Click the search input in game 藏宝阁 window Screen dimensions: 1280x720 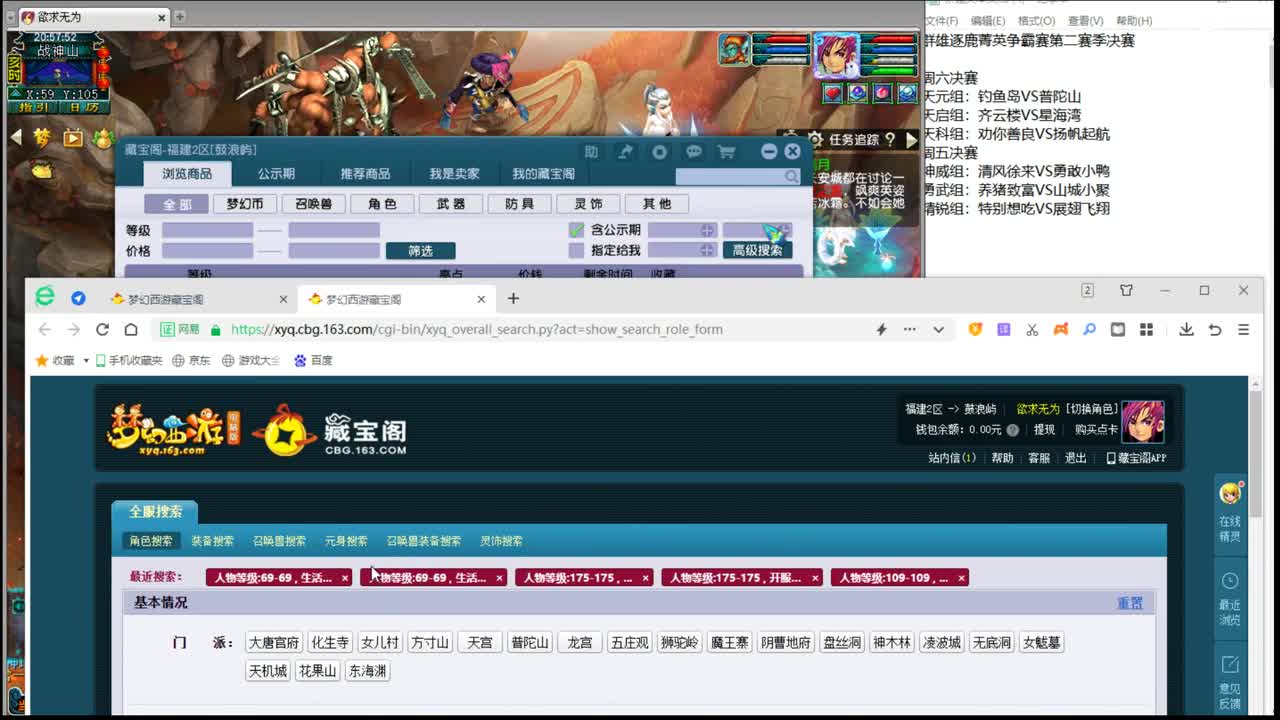click(x=730, y=176)
